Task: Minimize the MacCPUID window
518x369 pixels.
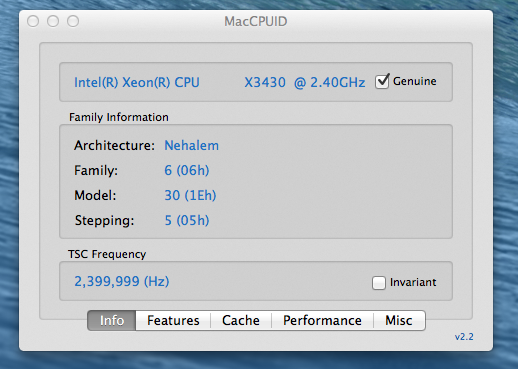Action: click(53, 21)
